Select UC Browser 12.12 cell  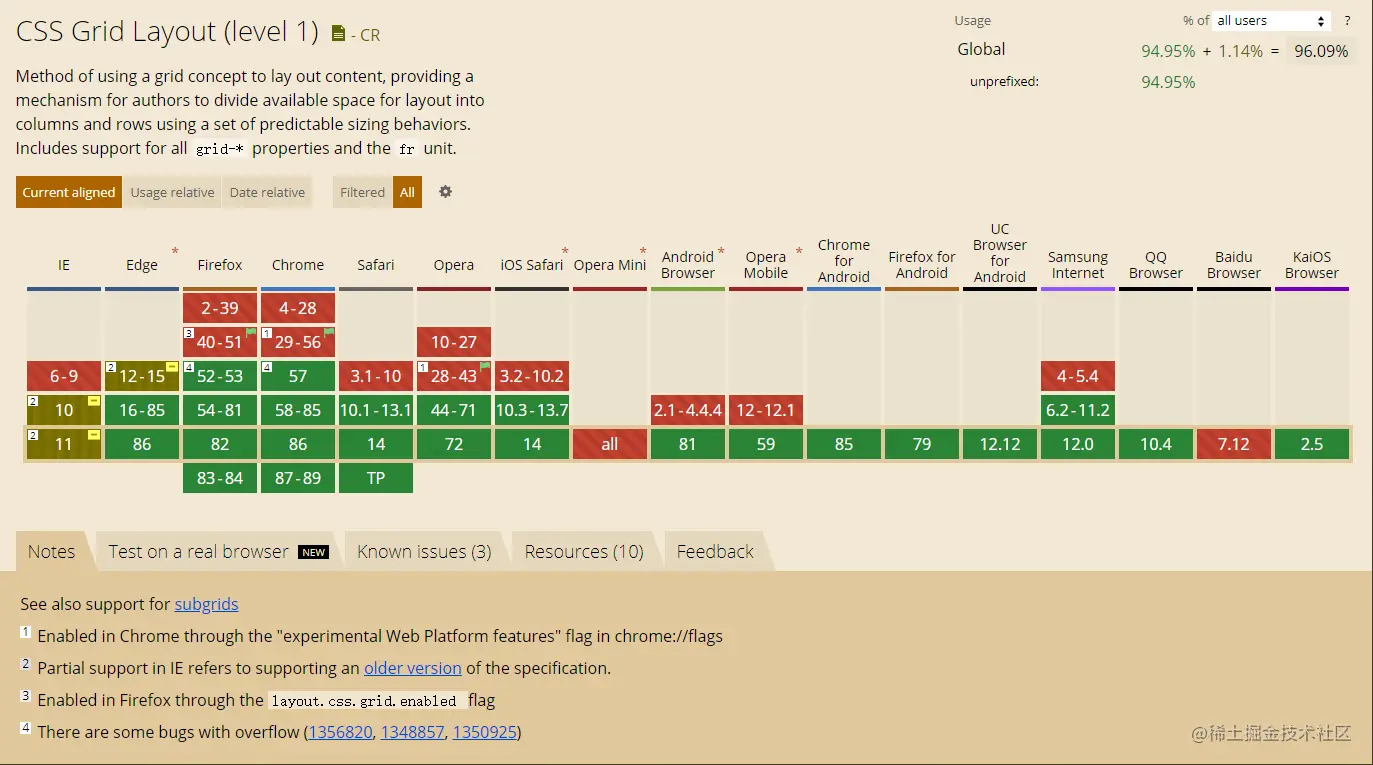pos(1000,444)
